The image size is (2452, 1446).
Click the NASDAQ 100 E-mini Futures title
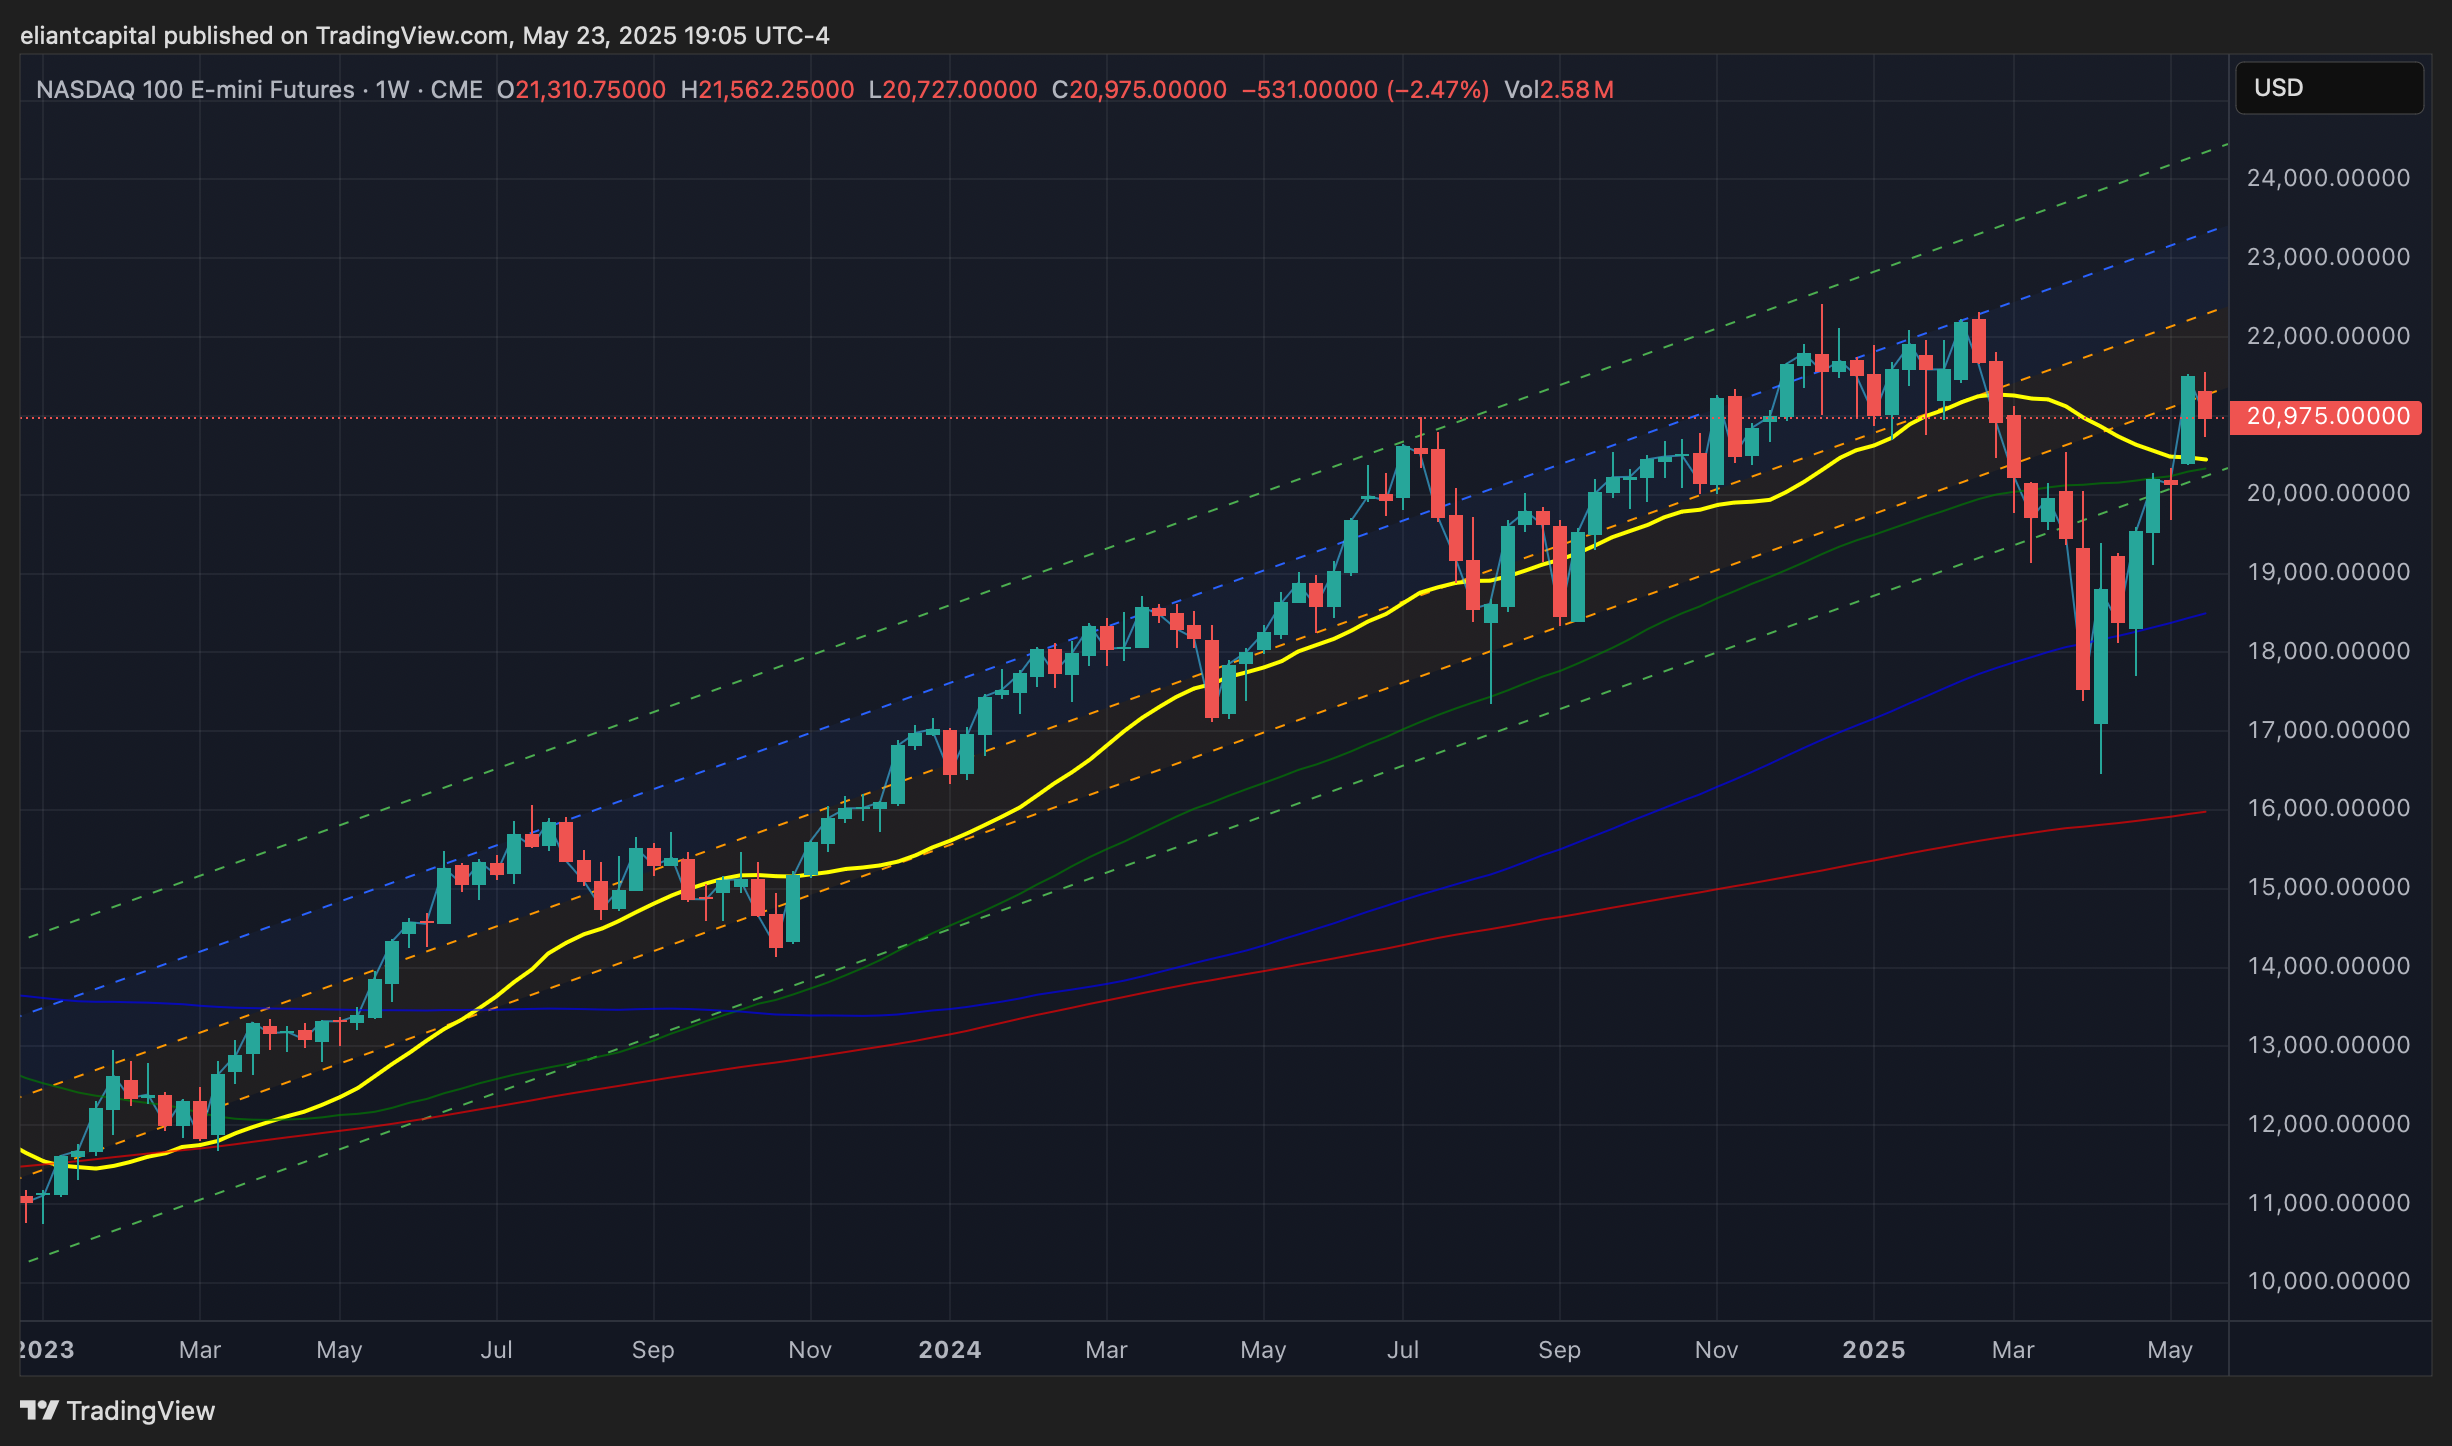point(195,90)
